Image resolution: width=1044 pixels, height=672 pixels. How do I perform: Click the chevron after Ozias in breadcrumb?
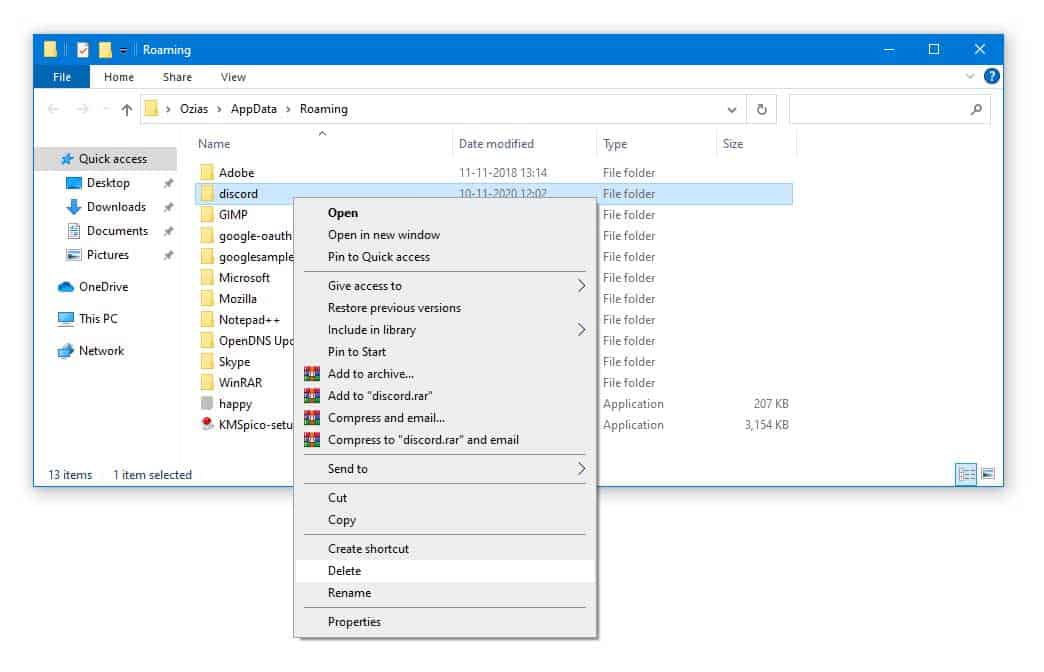click(219, 109)
